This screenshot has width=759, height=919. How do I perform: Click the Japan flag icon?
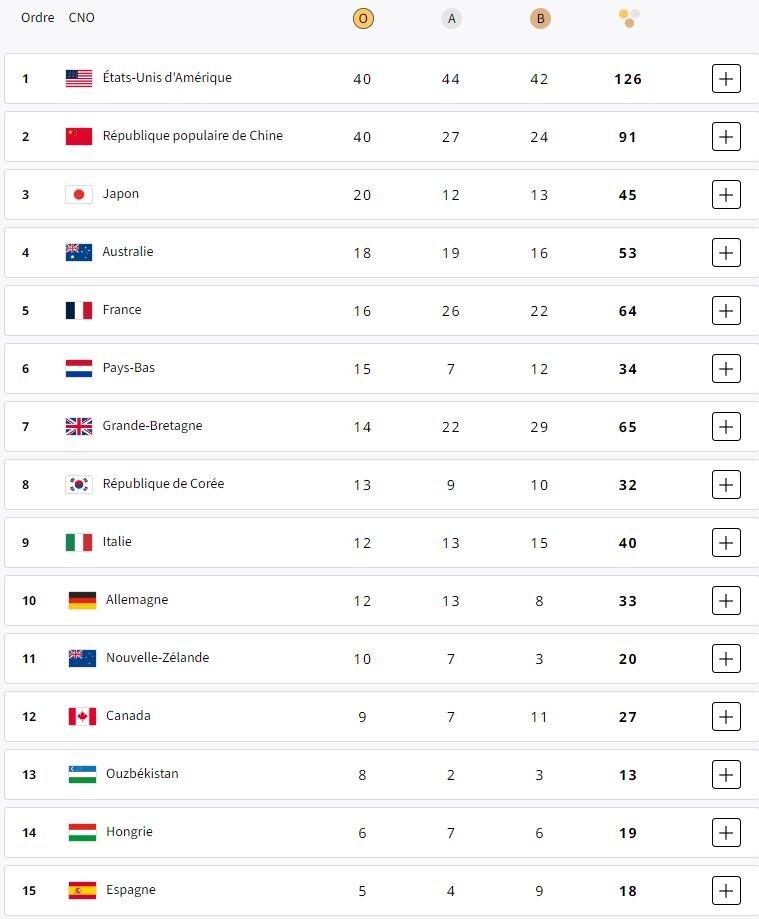79,195
